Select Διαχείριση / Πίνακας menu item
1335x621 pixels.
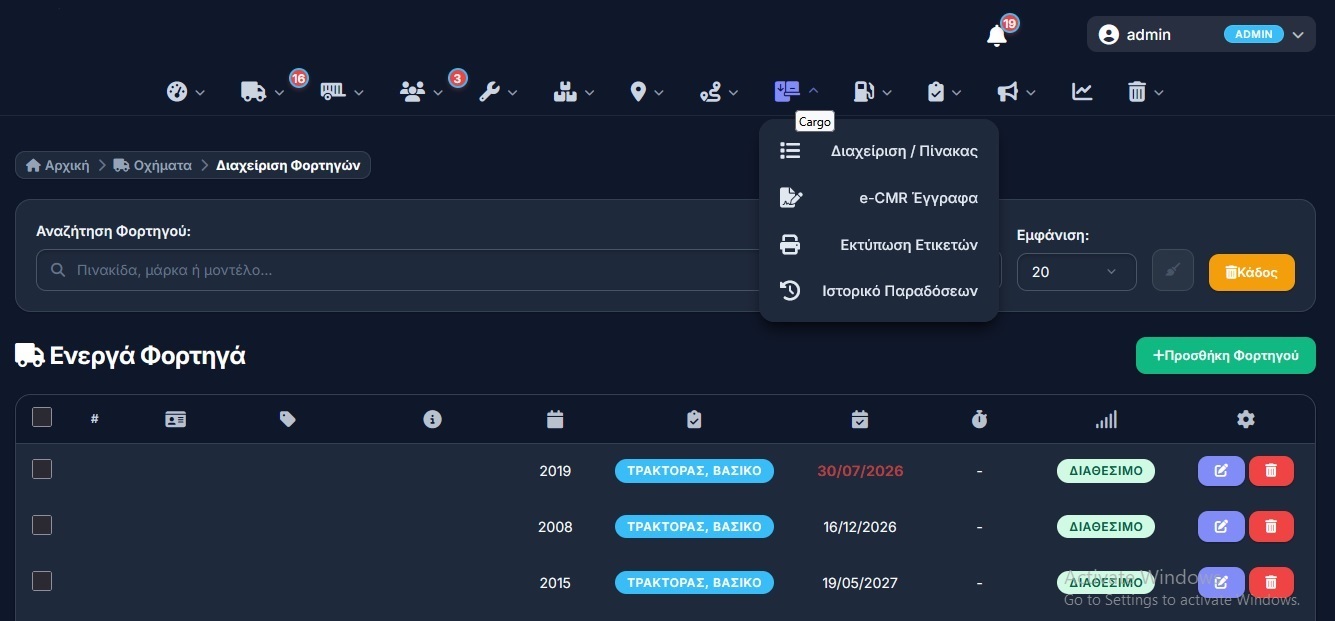[x=879, y=151]
